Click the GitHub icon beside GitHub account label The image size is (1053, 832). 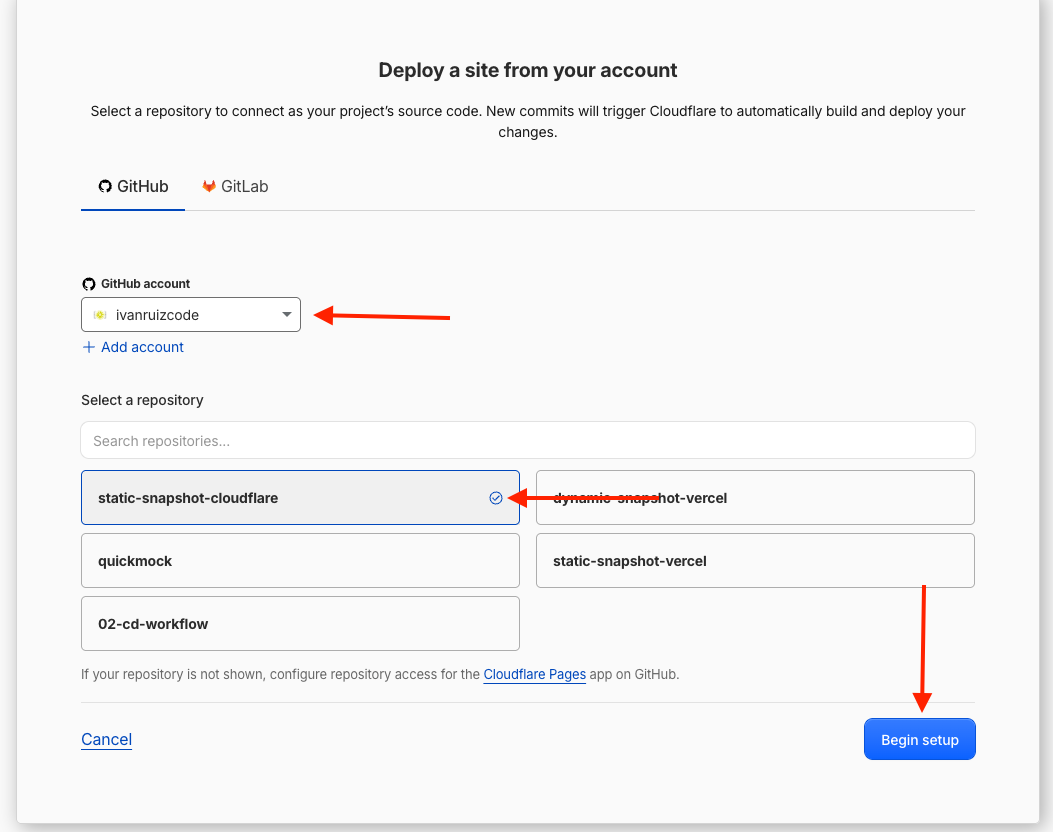(89, 284)
